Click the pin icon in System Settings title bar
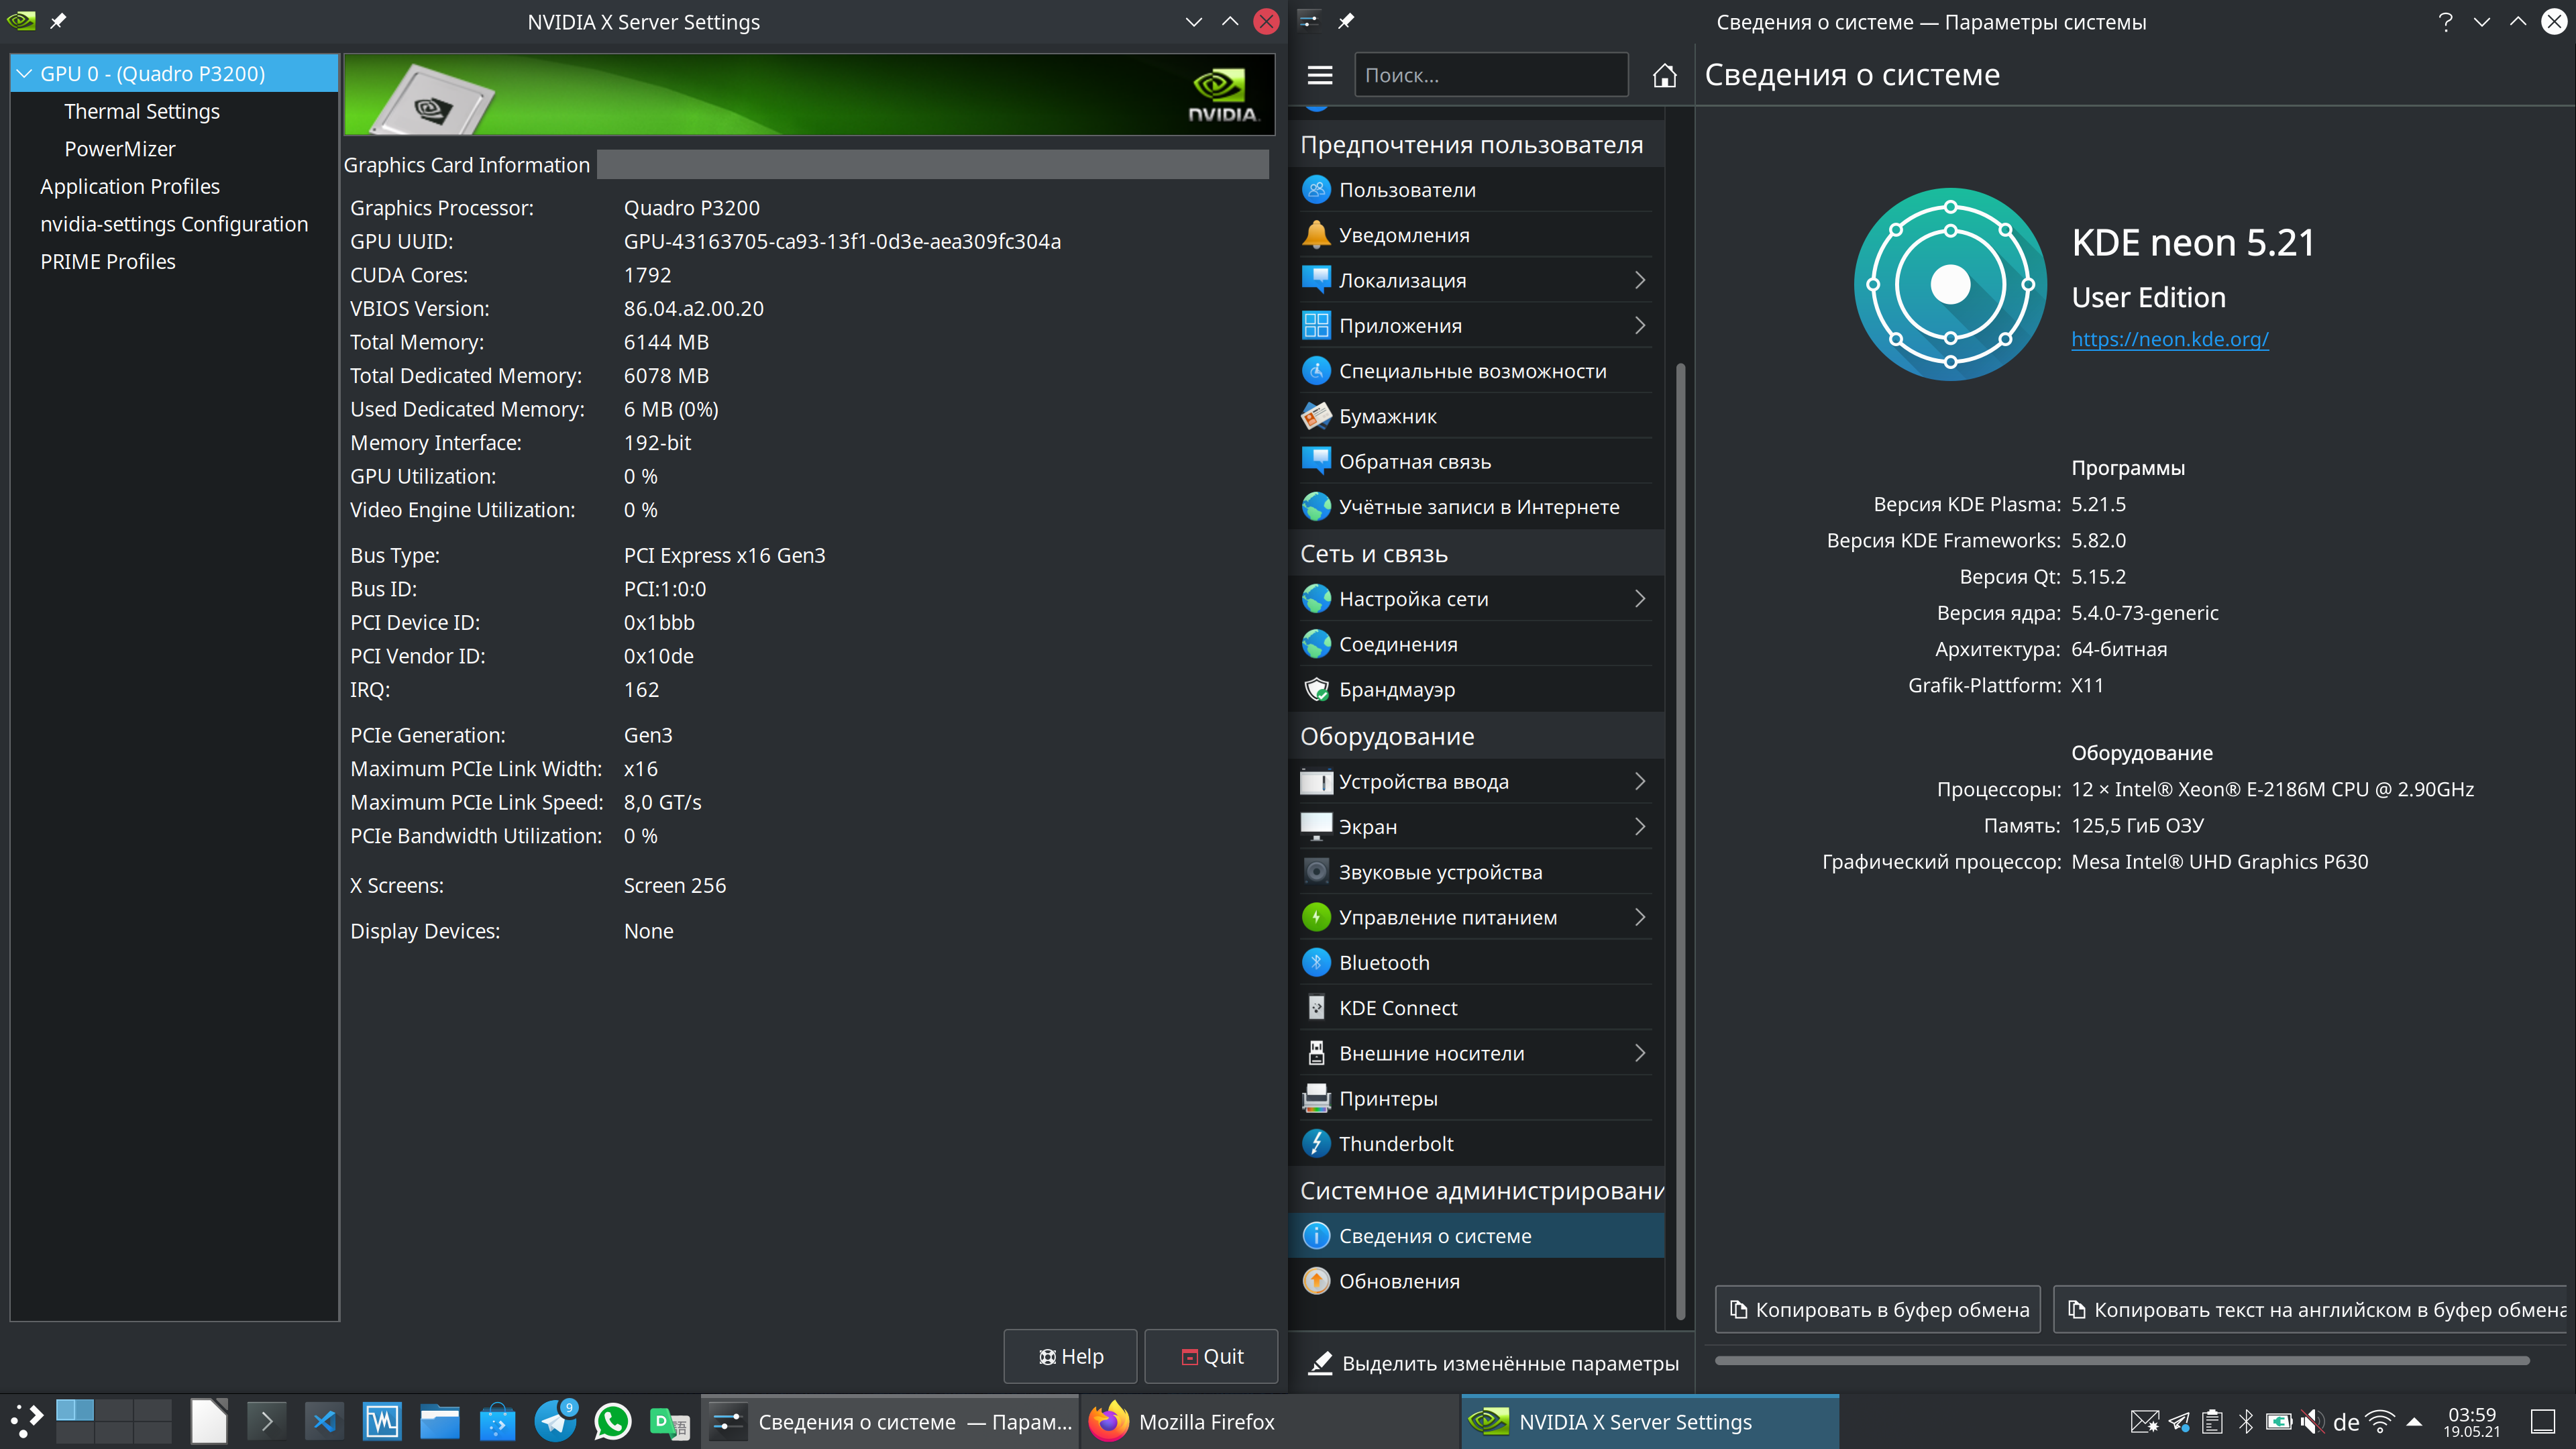This screenshot has height=1449, width=2576. (1346, 21)
